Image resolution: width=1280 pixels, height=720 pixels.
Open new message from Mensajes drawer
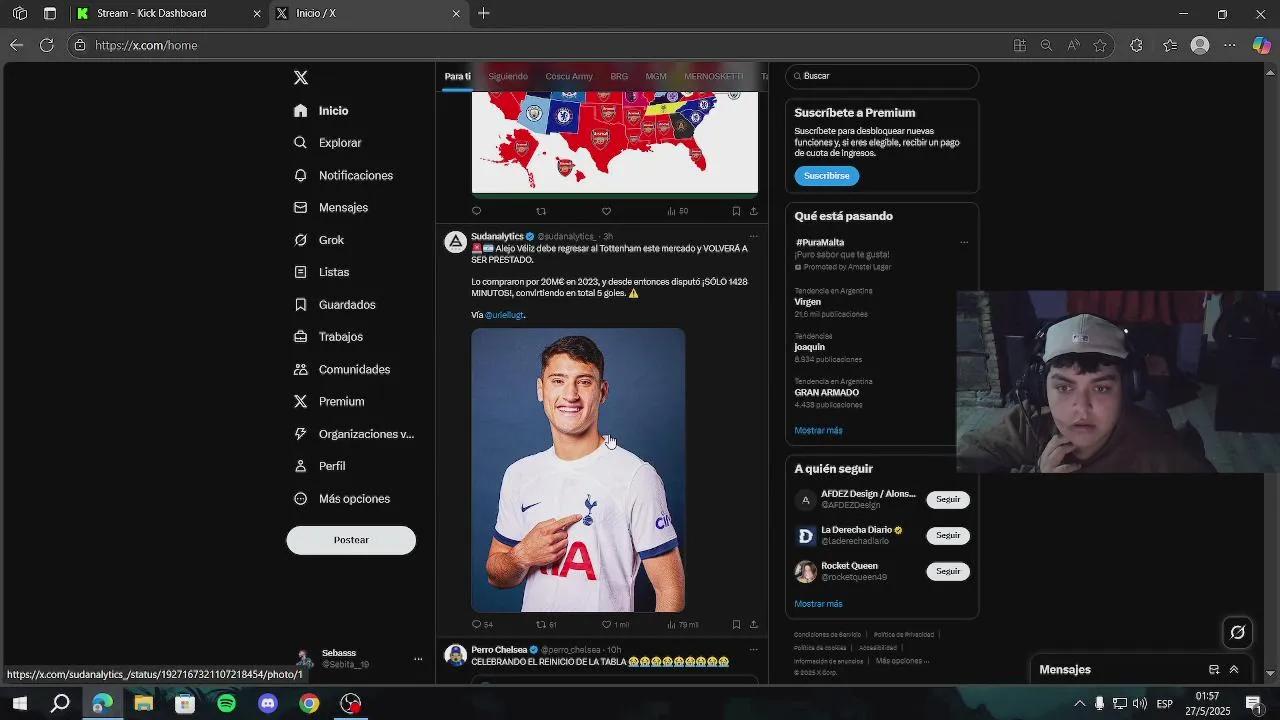click(1214, 670)
